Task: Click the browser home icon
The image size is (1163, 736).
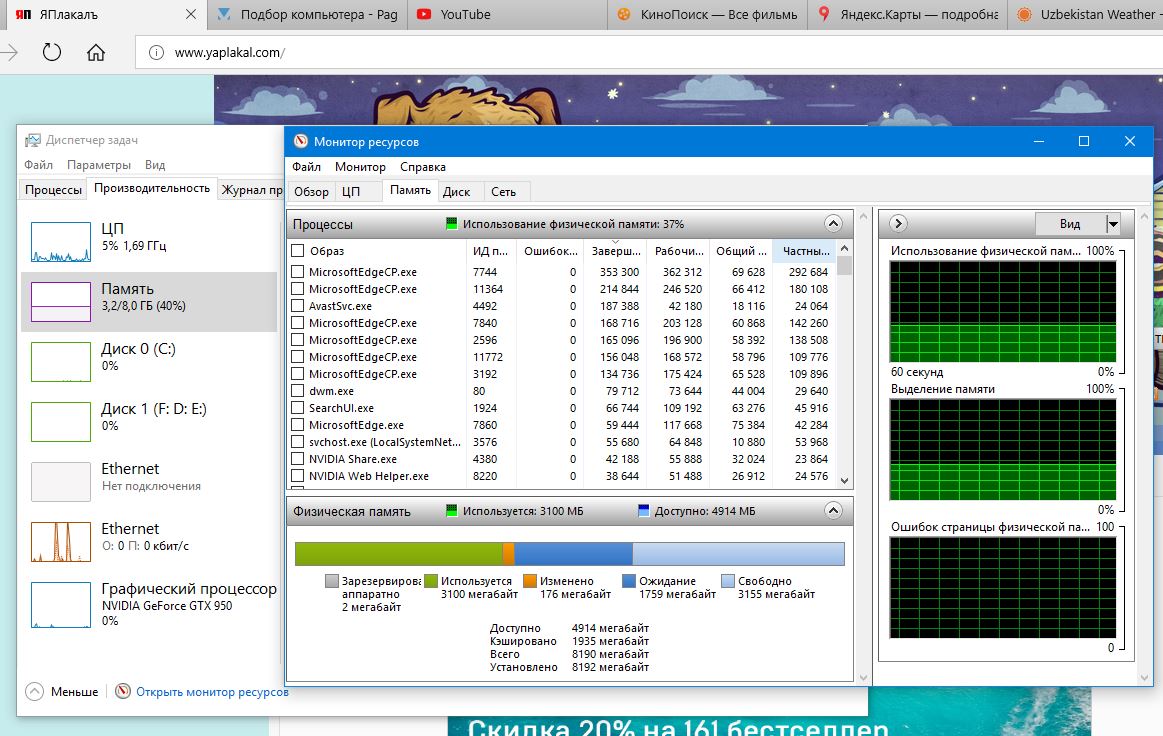Action: (x=96, y=53)
